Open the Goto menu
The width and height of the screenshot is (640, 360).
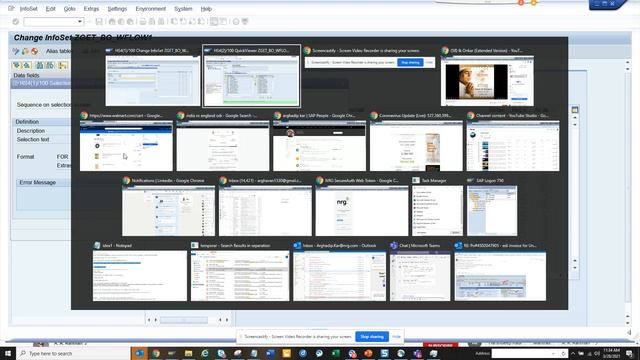pyautogui.click(x=69, y=9)
